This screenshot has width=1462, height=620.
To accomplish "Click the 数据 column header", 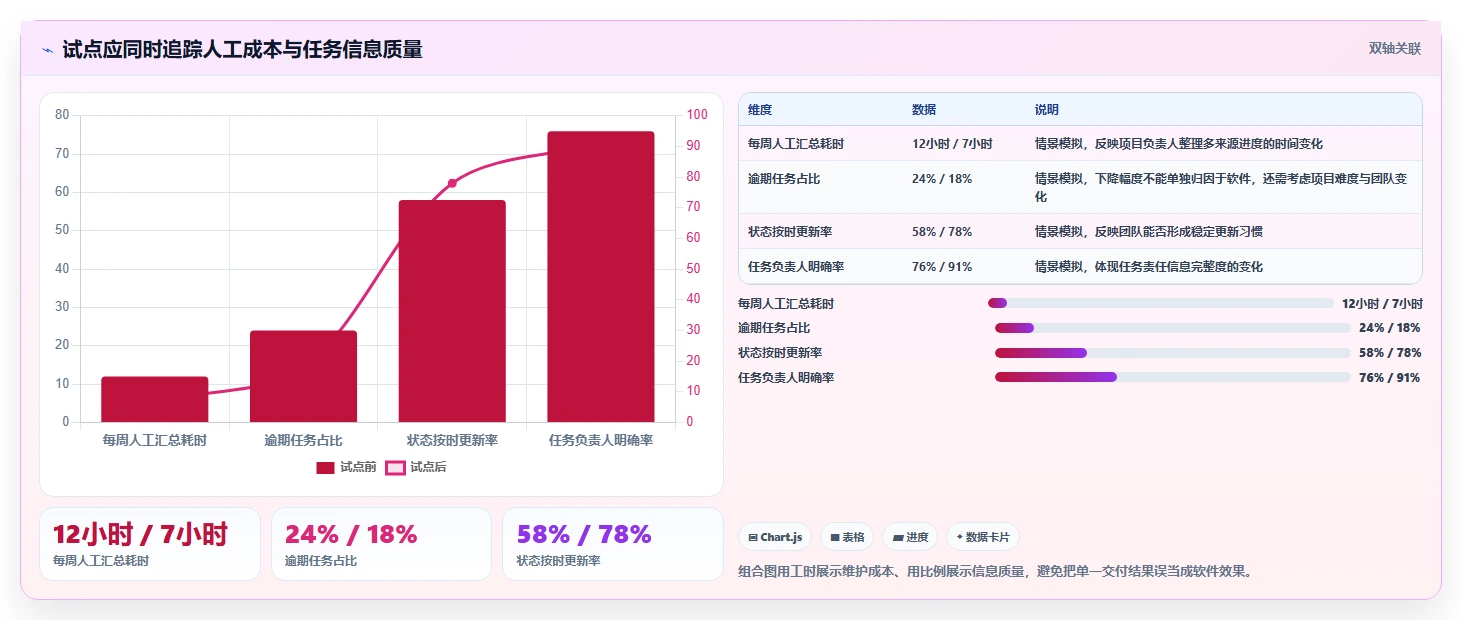I will [924, 110].
